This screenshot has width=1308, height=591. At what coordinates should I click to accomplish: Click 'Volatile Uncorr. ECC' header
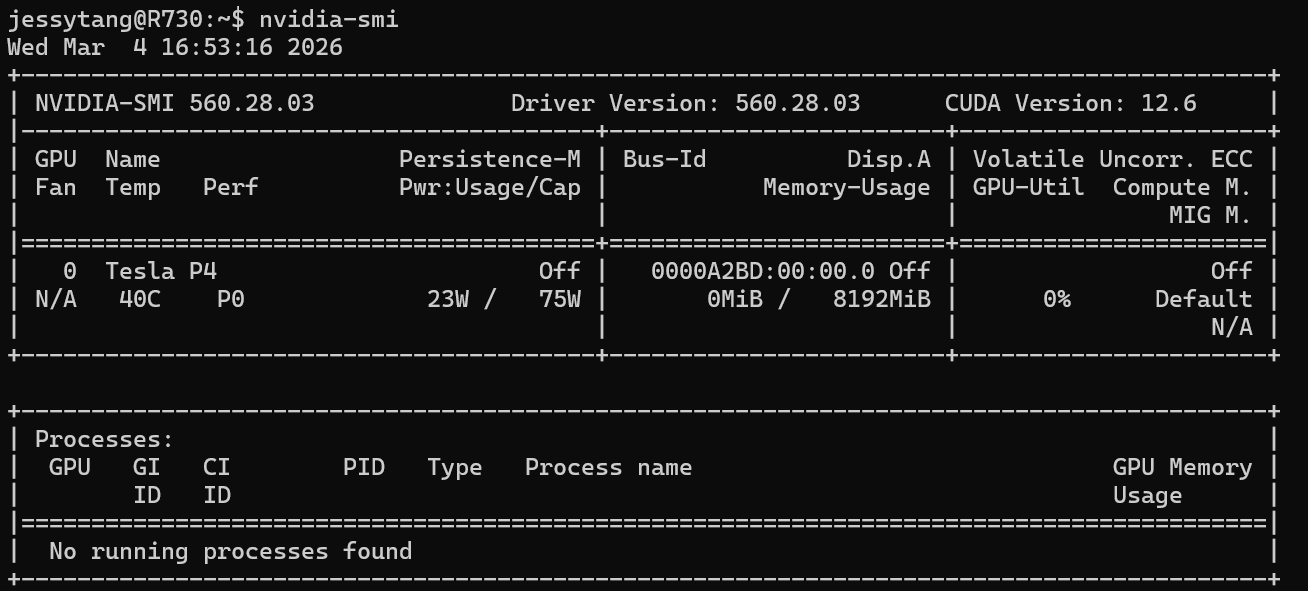(1113, 159)
